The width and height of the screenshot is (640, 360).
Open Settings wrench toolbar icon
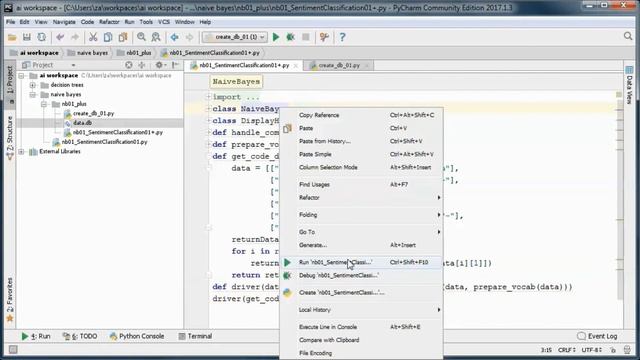click(324, 37)
